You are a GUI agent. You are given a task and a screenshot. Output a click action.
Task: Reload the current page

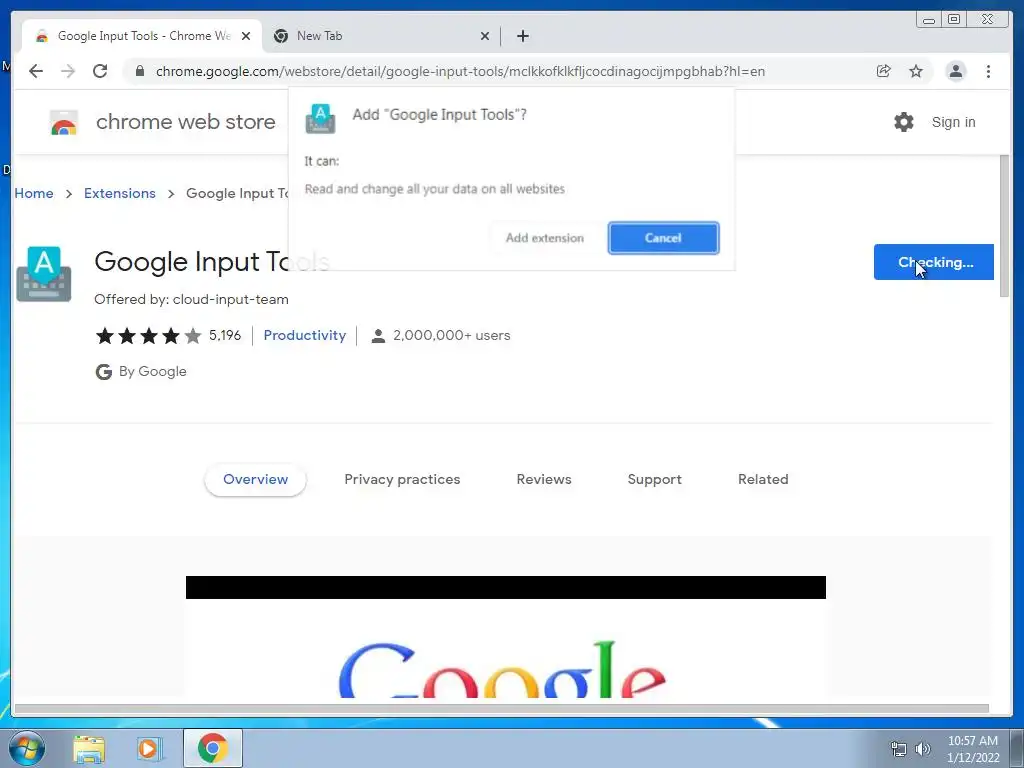tap(100, 71)
